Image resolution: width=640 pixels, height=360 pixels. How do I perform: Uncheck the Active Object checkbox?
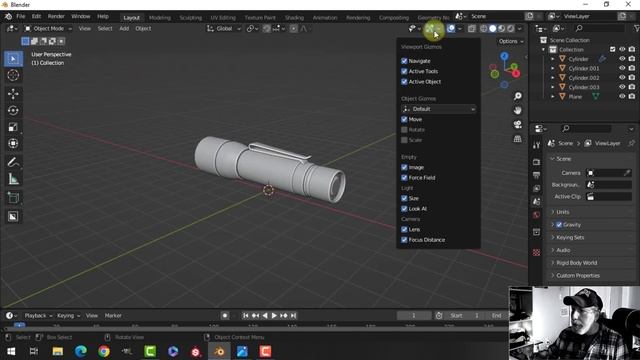point(404,82)
